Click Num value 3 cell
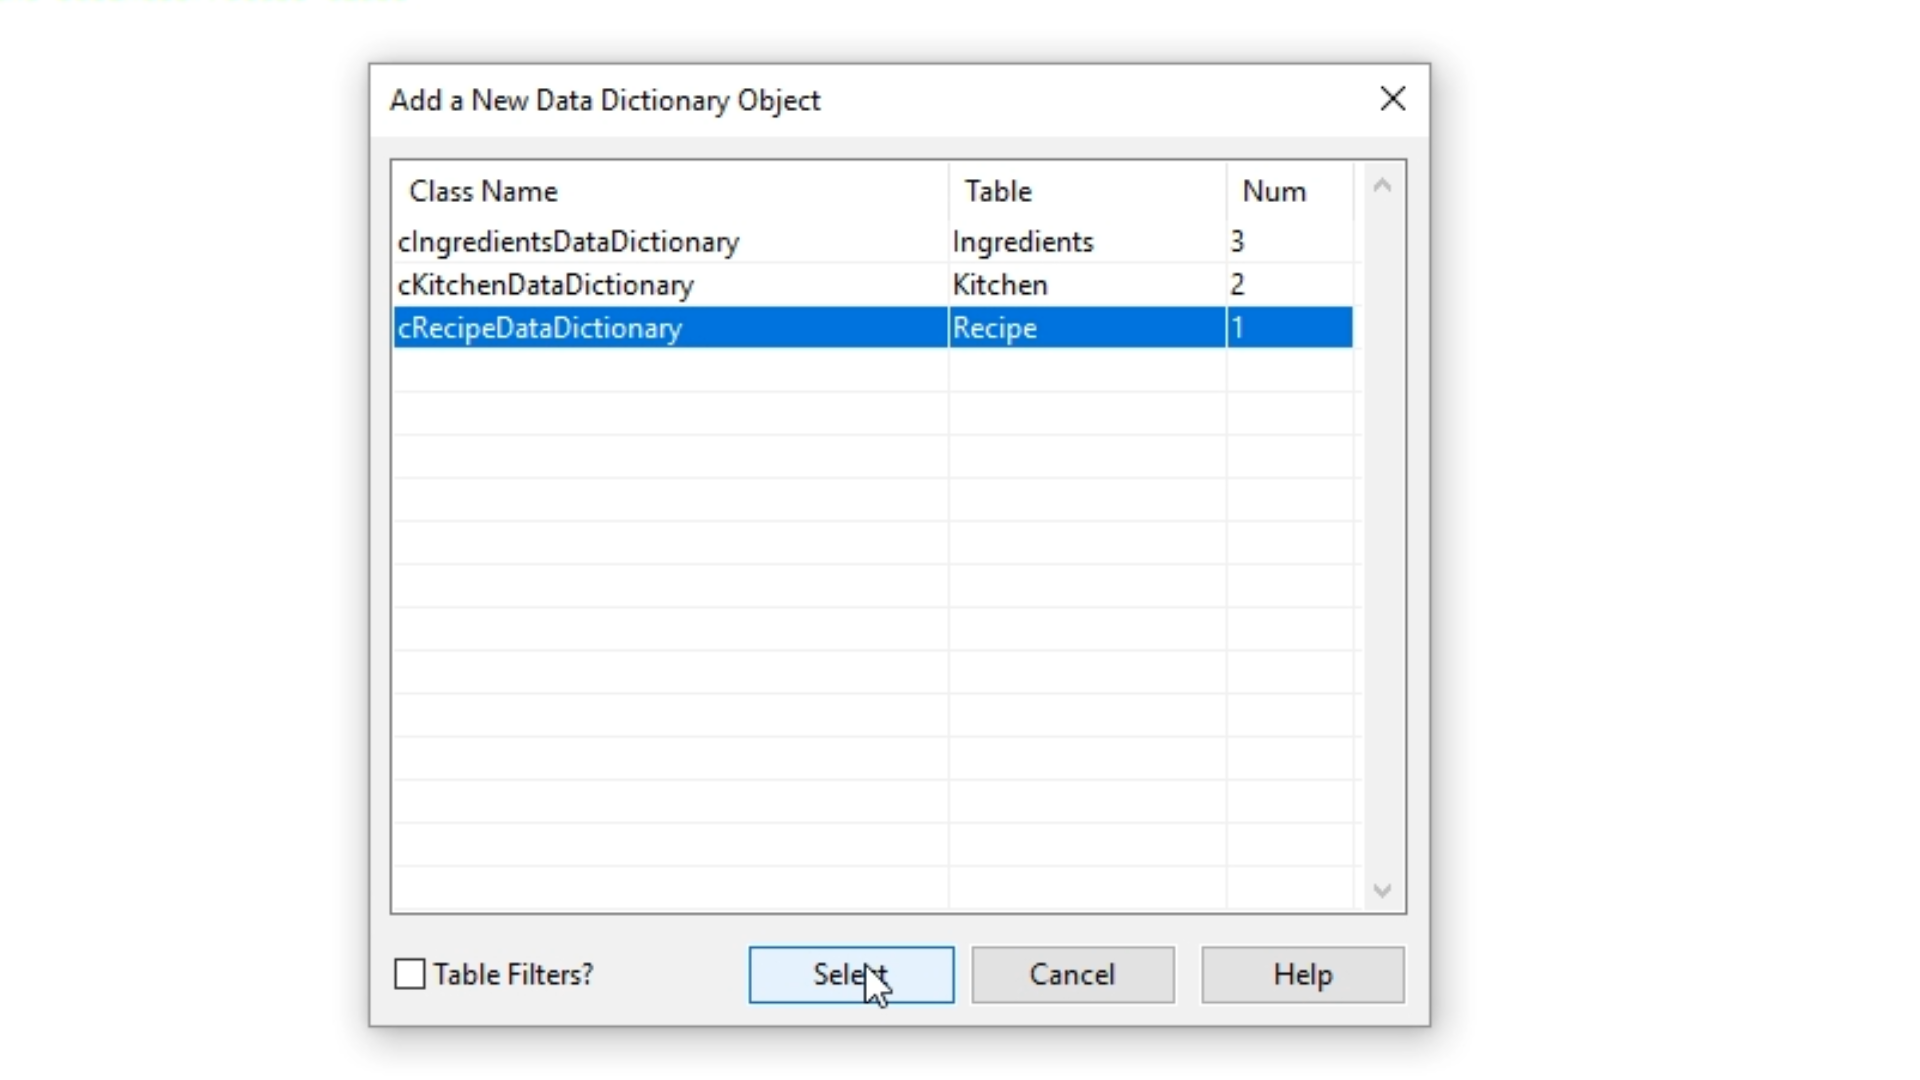1920x1080 pixels. point(1238,242)
